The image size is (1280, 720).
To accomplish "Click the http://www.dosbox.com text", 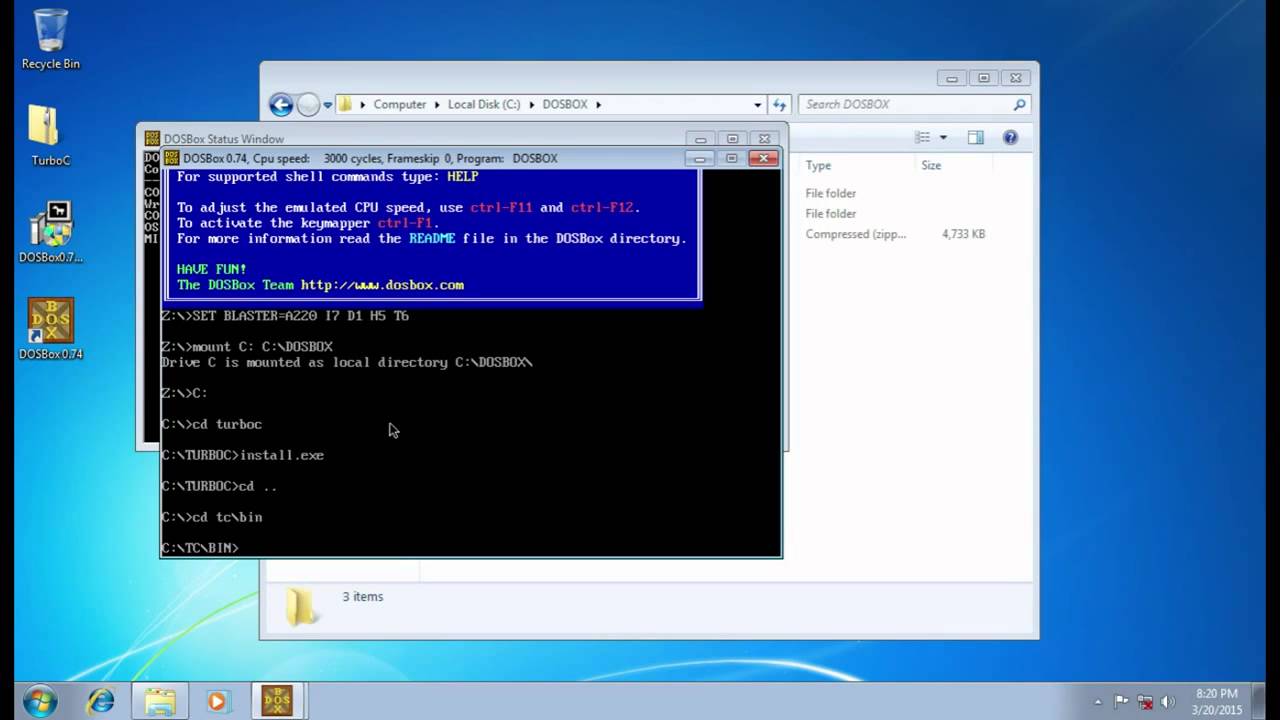I will [382, 285].
